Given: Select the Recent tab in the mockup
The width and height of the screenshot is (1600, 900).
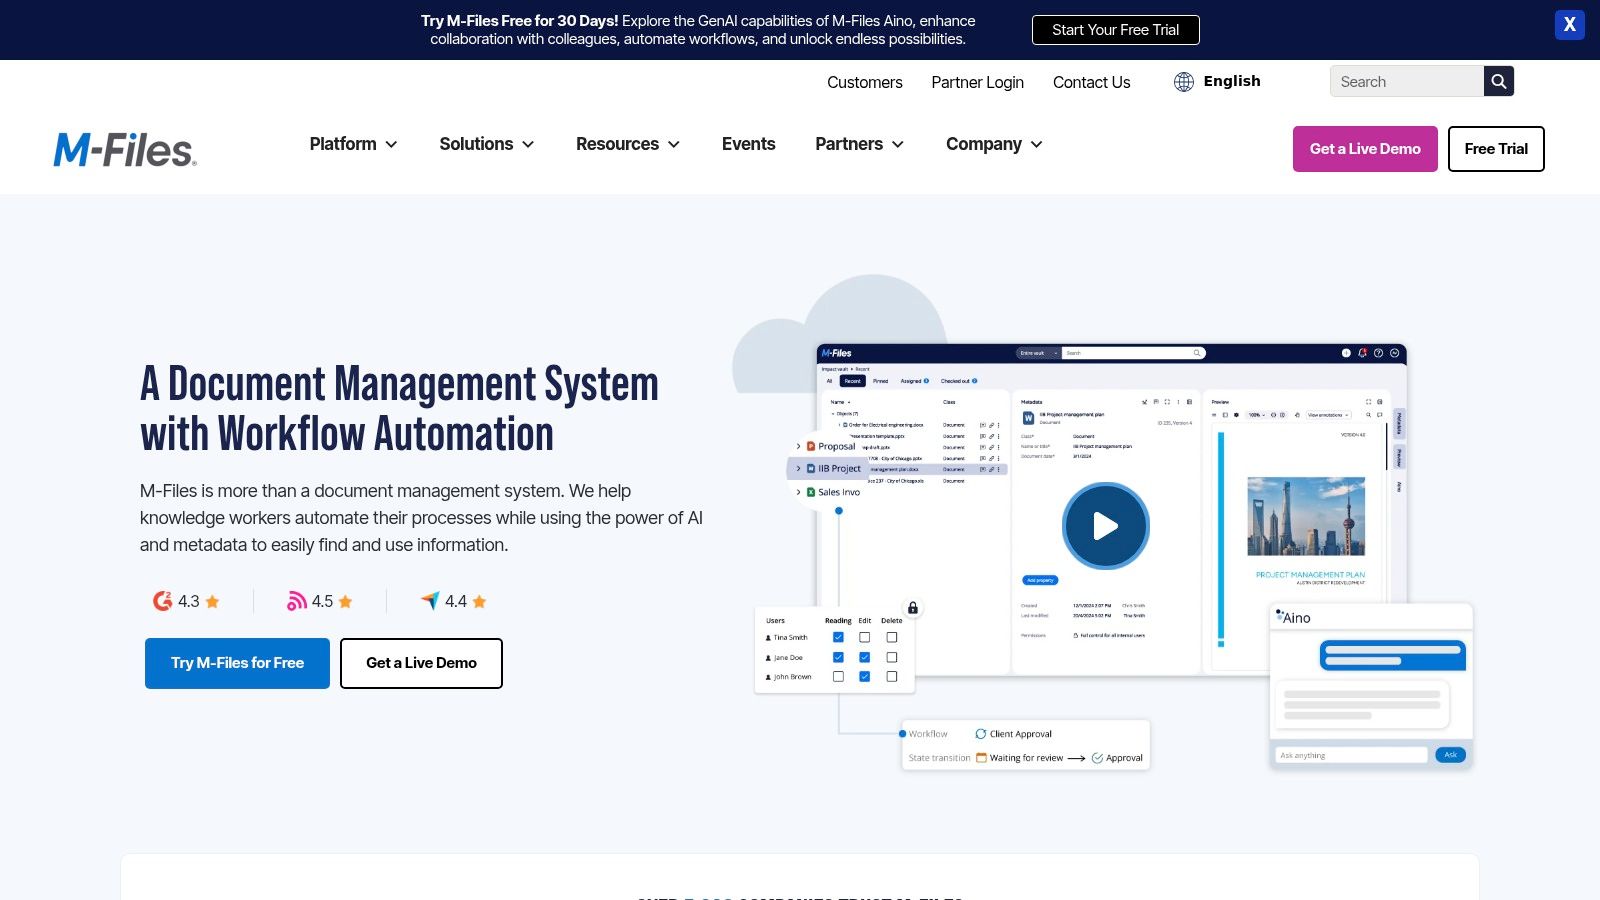Looking at the screenshot, I should 852,381.
